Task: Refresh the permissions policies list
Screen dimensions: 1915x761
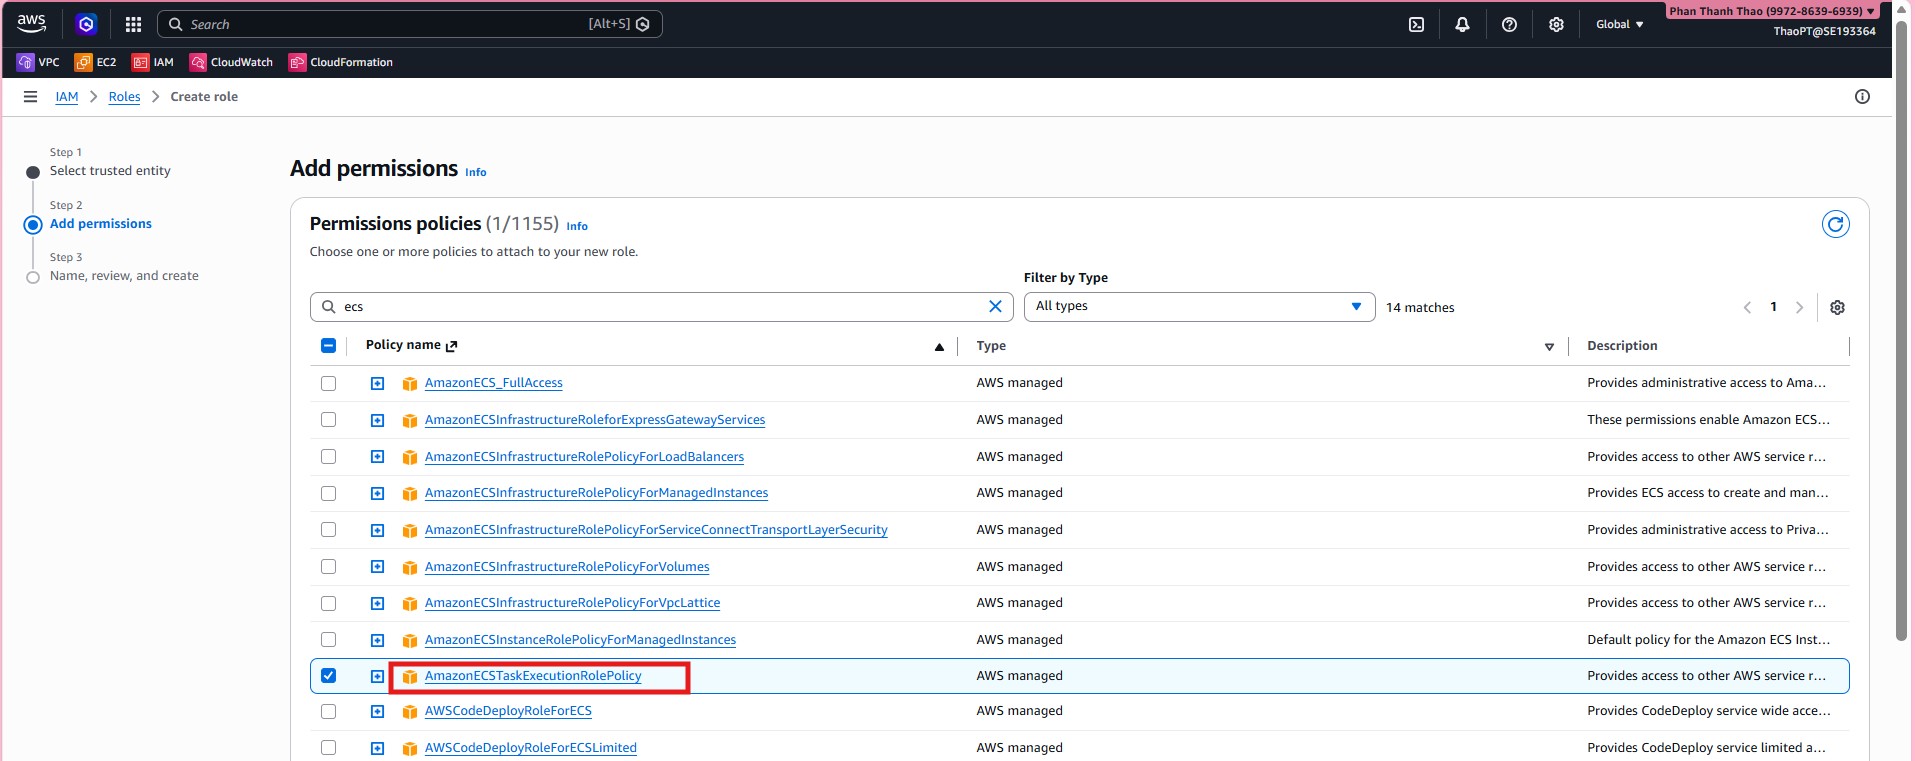Action: [1835, 225]
